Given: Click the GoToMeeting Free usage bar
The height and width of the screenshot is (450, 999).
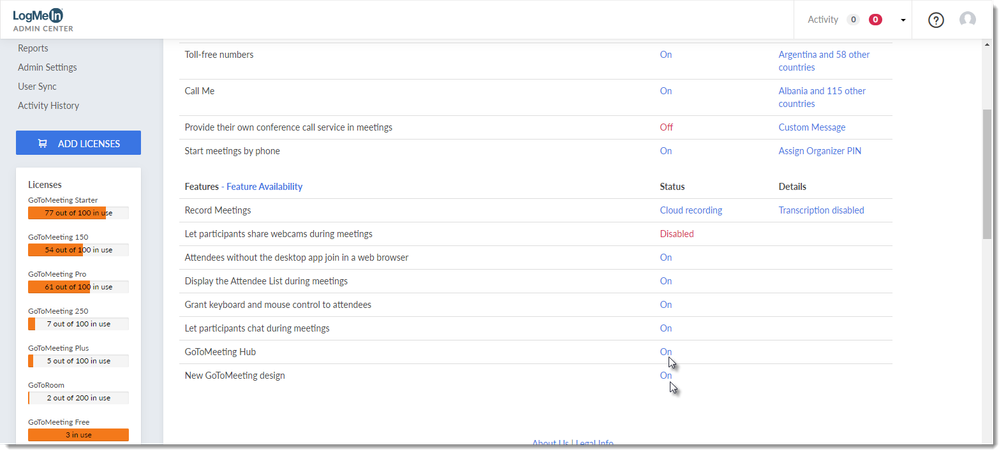Looking at the screenshot, I should pyautogui.click(x=78, y=435).
